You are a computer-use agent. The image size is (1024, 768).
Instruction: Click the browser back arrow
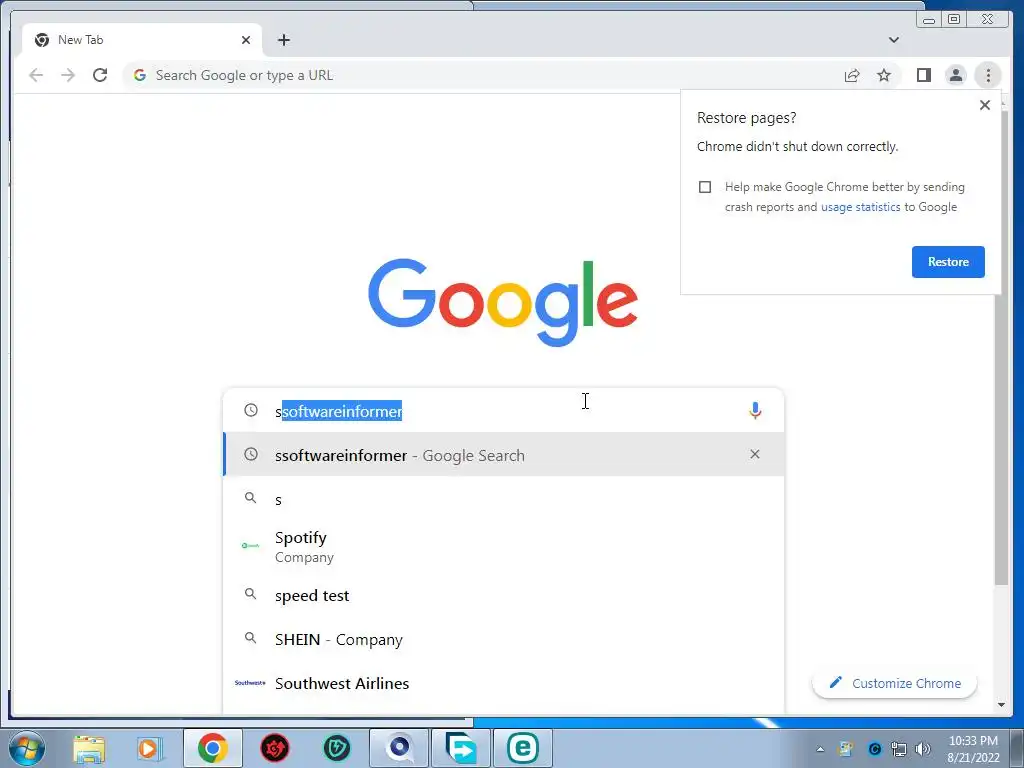[x=36, y=75]
